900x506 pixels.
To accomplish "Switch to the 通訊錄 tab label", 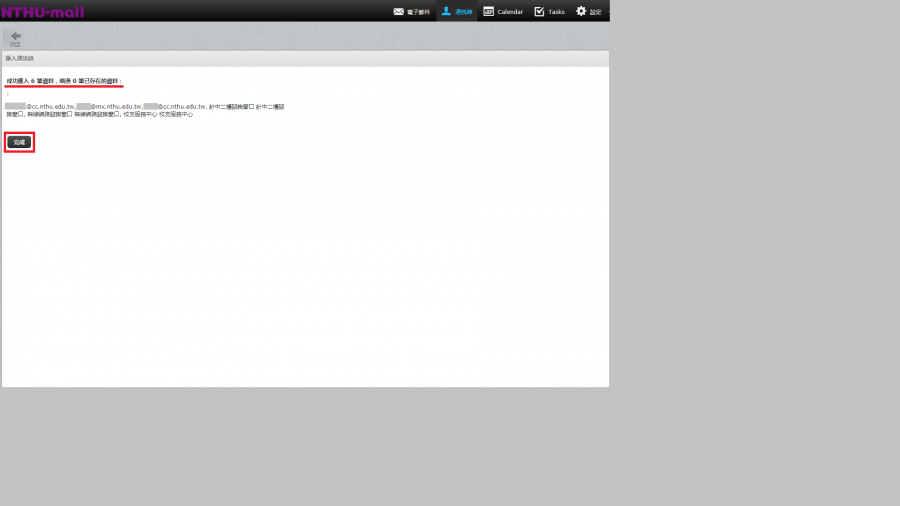I will (x=464, y=12).
